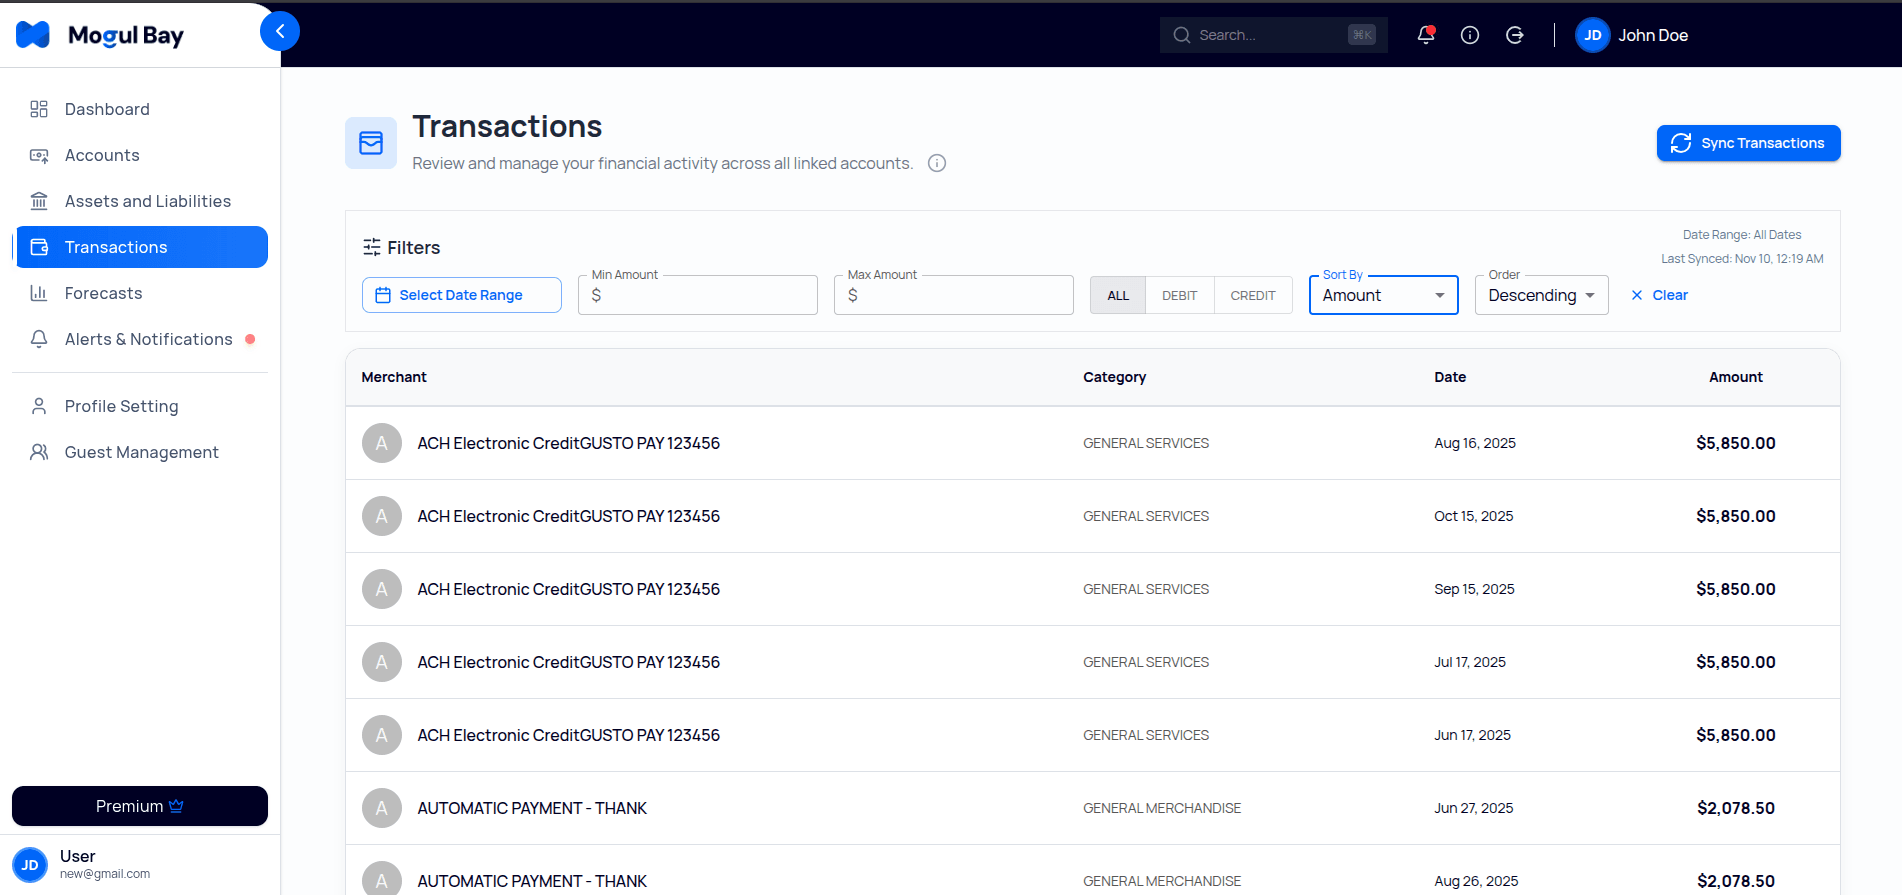Click merchant name in the Jul 17, 2025 row
Screen dimensions: 1902x895
(x=568, y=662)
